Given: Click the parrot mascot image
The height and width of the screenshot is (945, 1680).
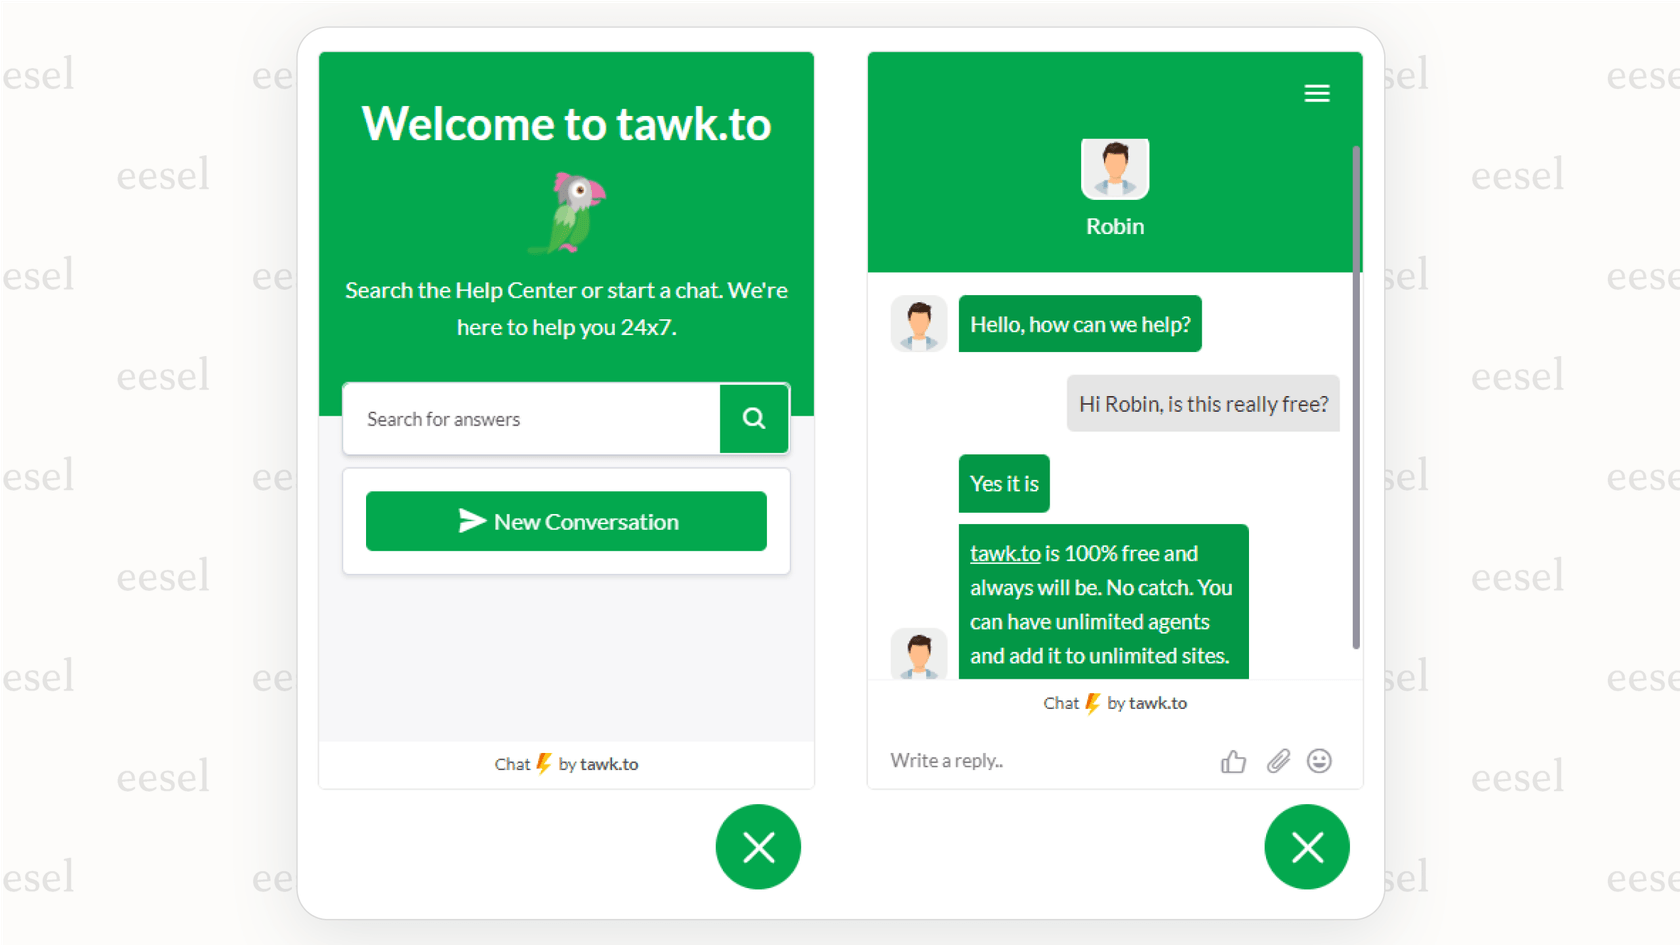Looking at the screenshot, I should pos(566,212).
